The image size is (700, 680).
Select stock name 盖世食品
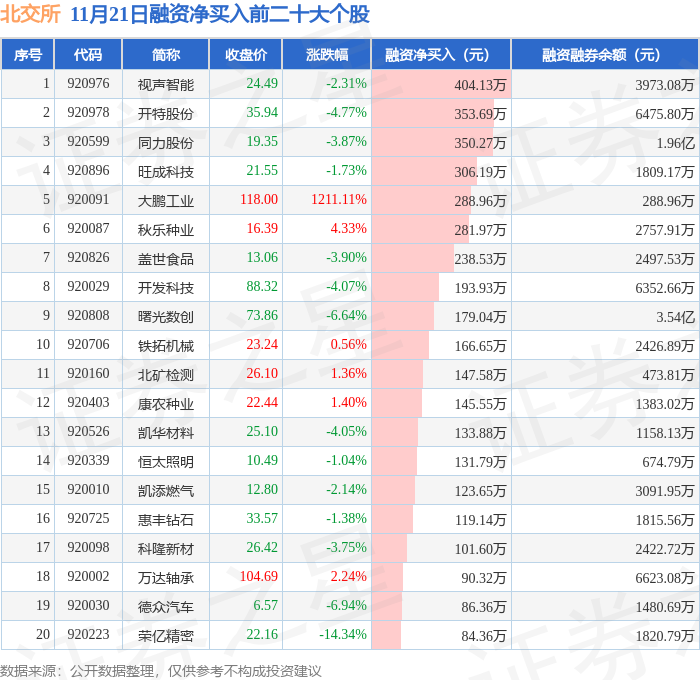tap(166, 259)
